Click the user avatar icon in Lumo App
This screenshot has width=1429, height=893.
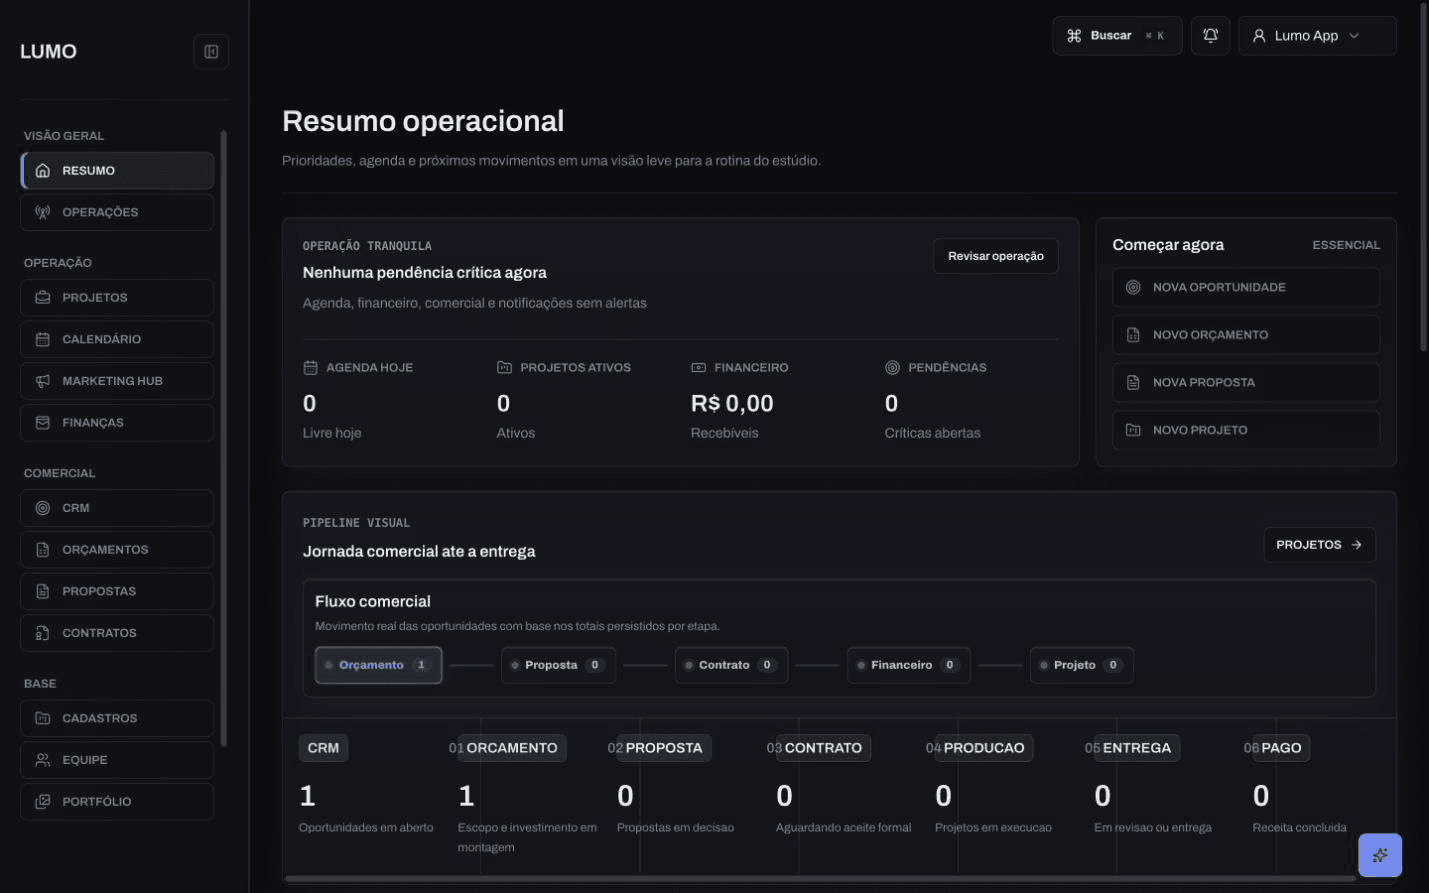[1259, 36]
